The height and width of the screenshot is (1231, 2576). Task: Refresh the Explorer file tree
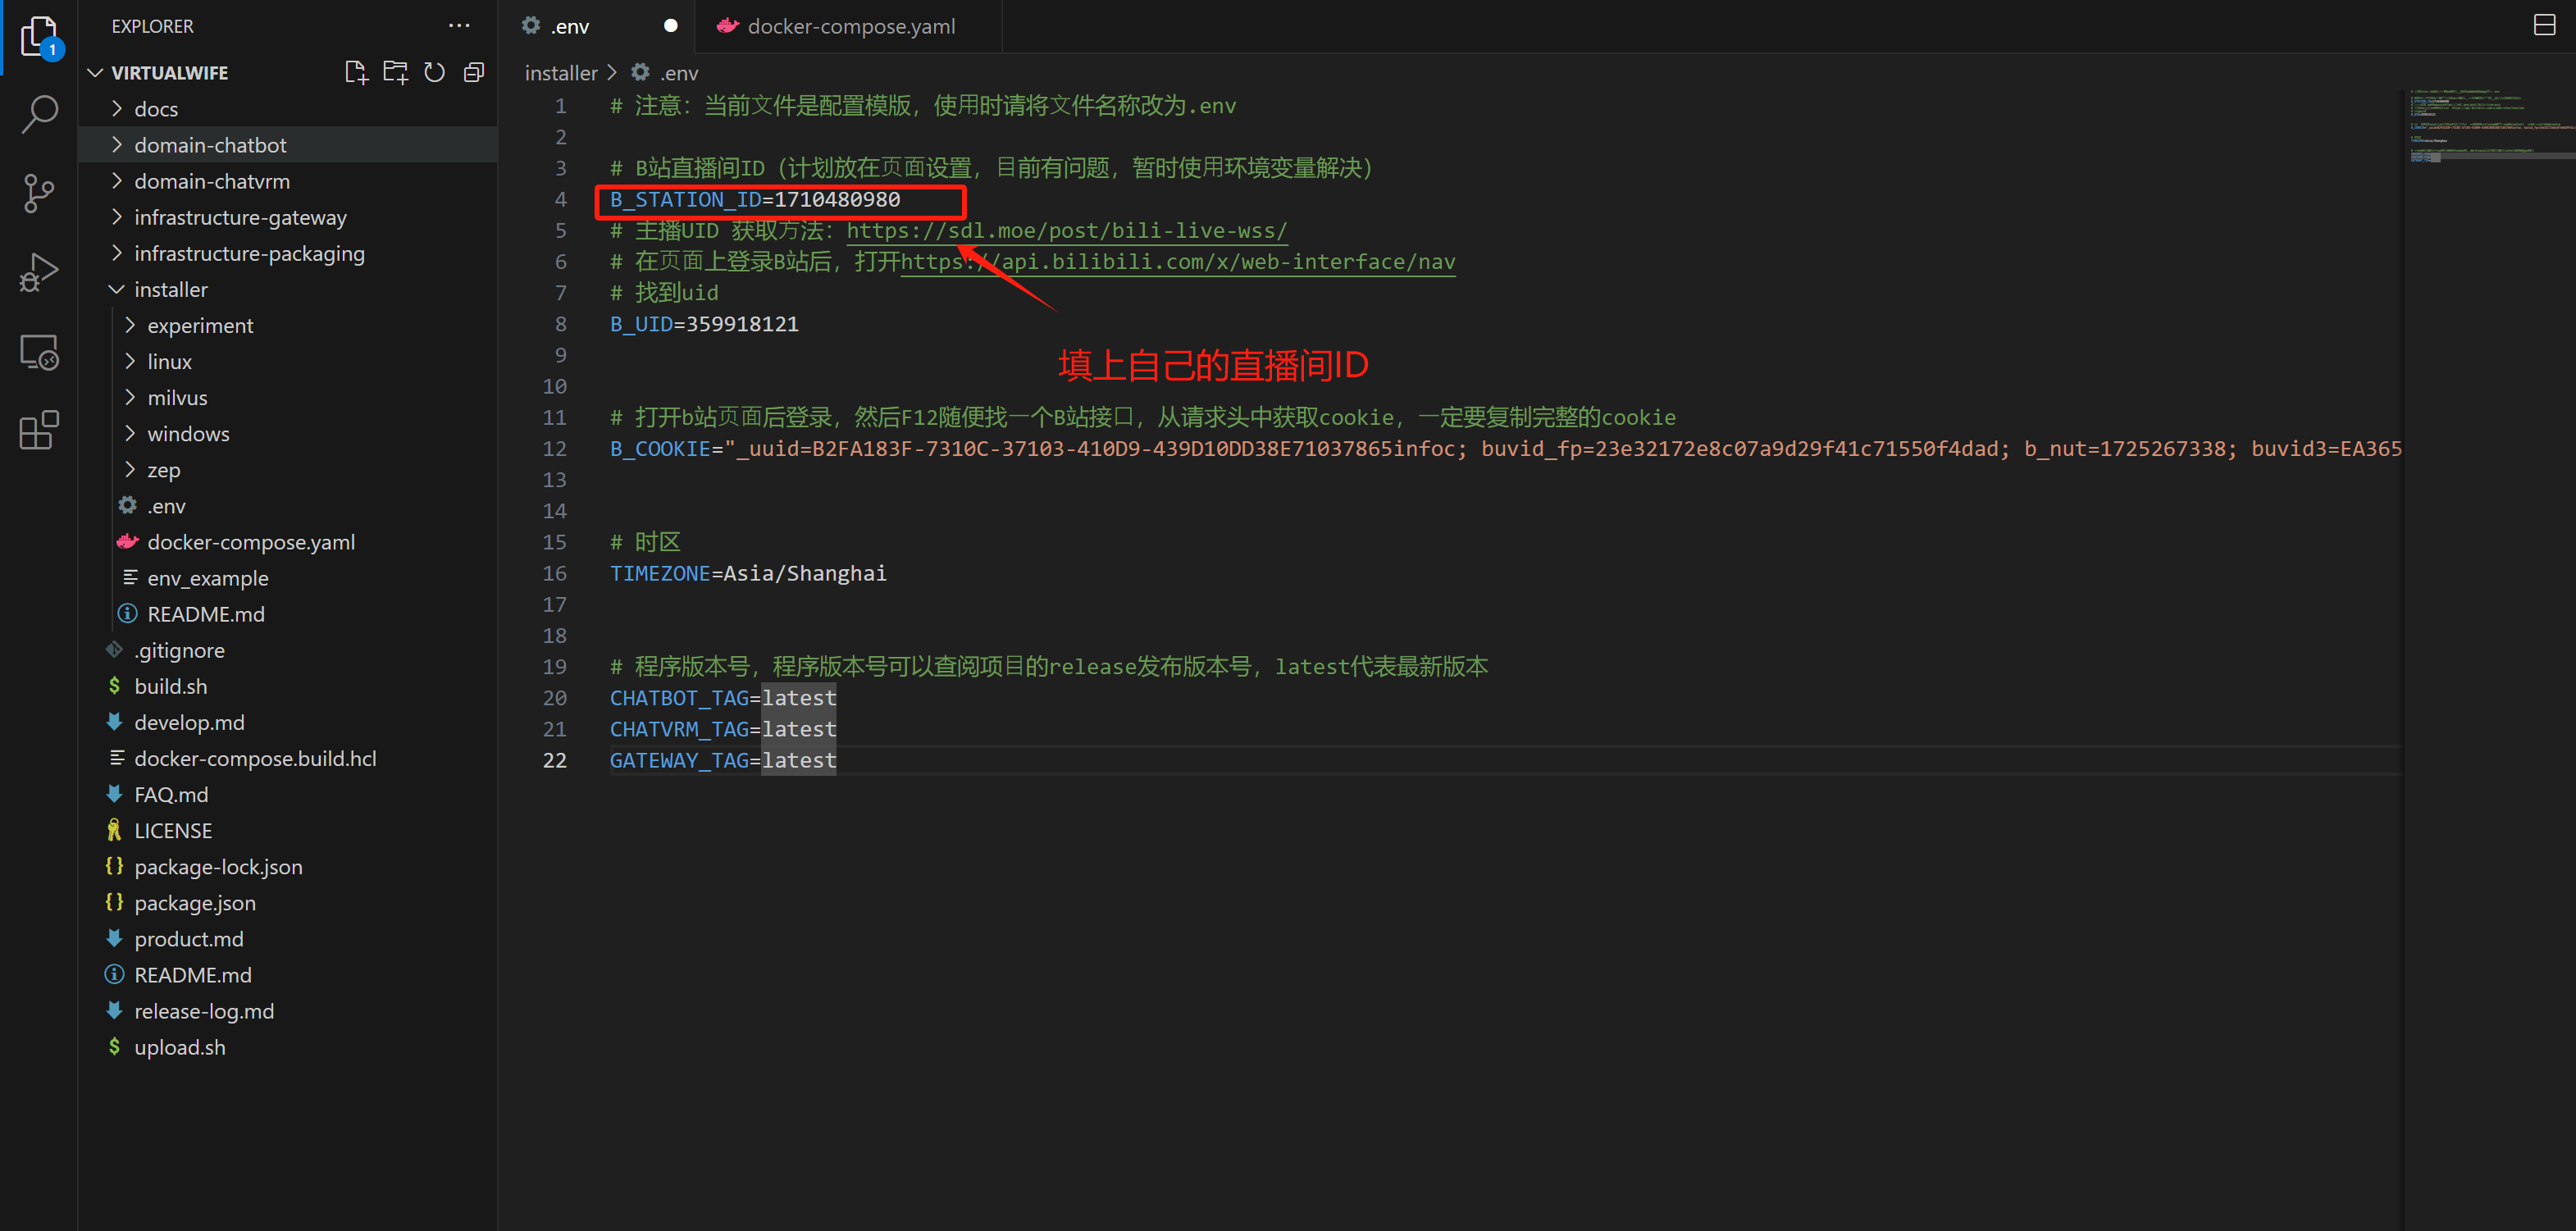tap(435, 72)
